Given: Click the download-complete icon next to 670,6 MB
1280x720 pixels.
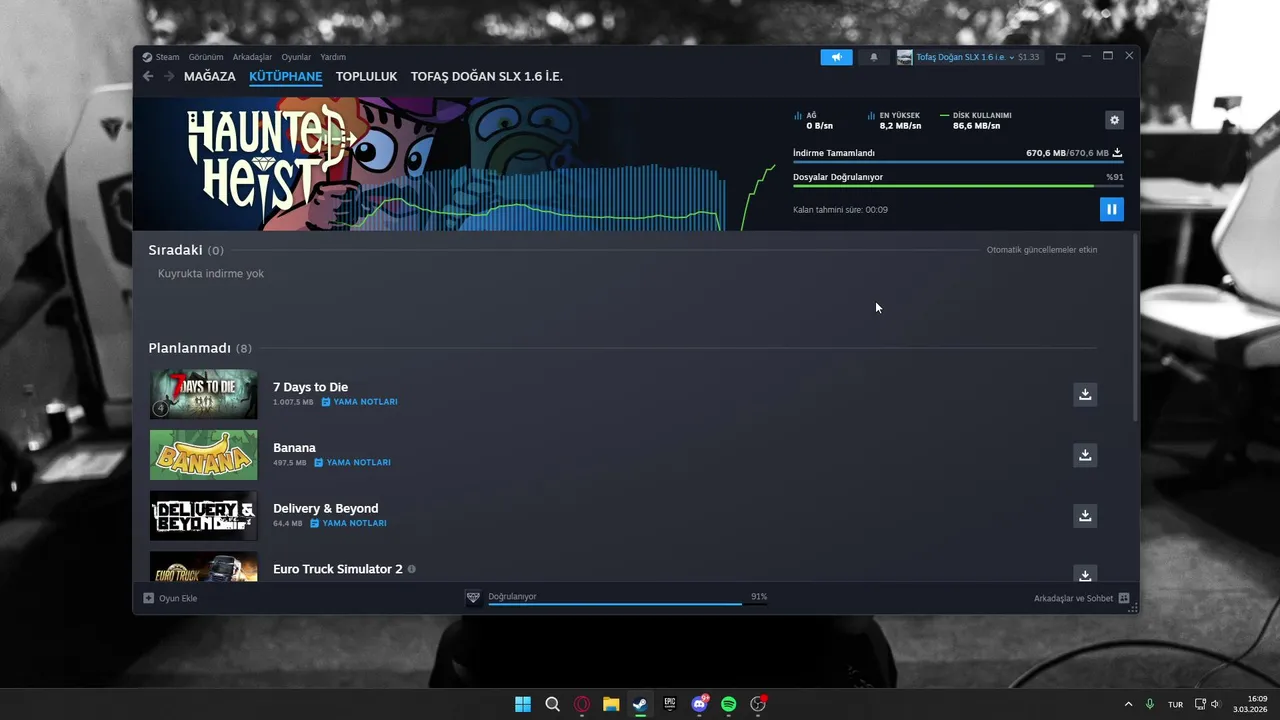Looking at the screenshot, I should 1117,153.
